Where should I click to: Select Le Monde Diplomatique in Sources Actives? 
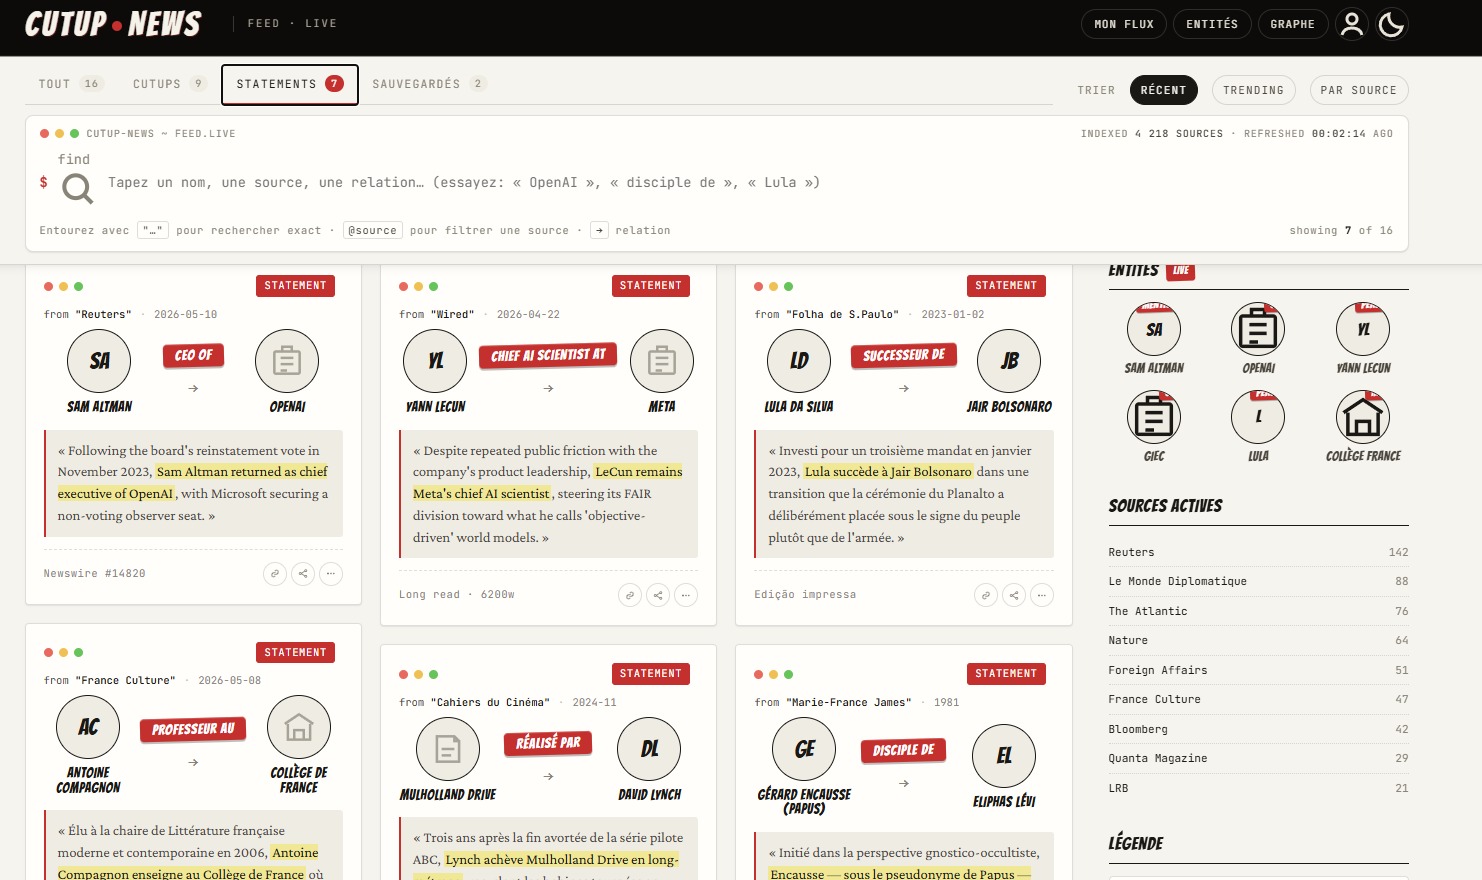coord(1258,581)
